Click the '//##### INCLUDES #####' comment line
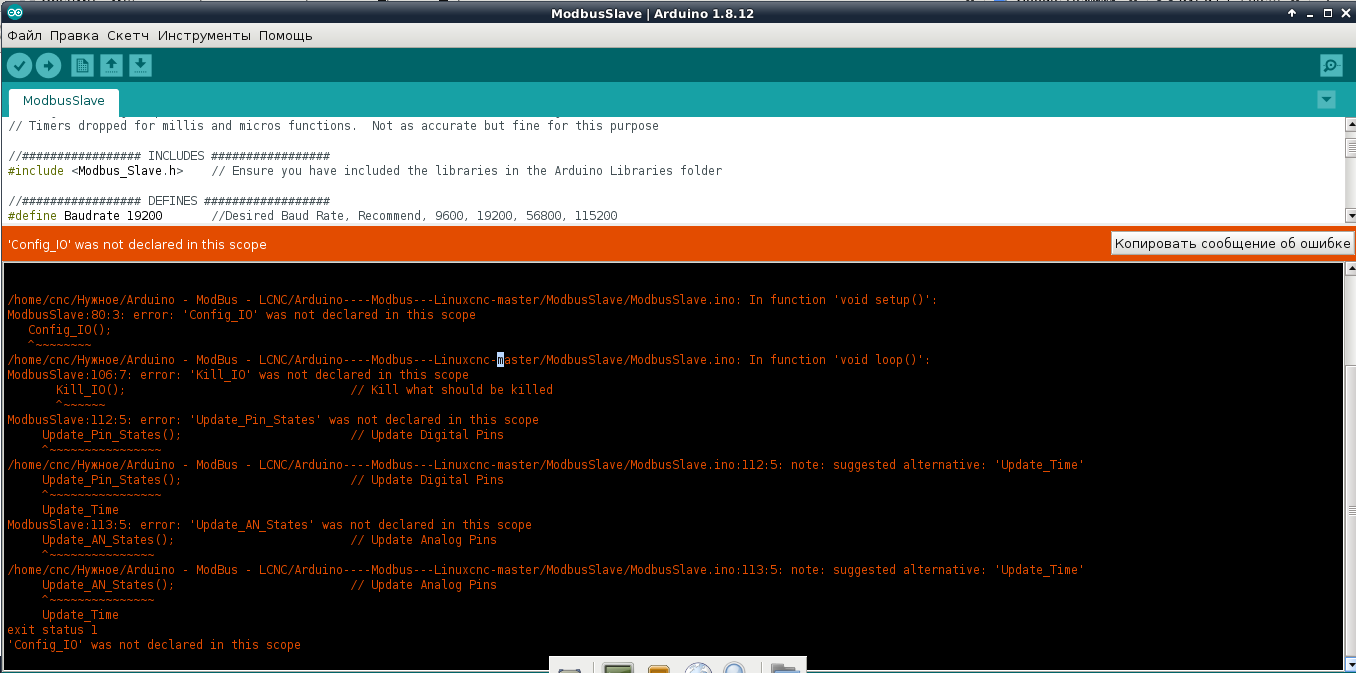The height and width of the screenshot is (673, 1356). click(168, 156)
